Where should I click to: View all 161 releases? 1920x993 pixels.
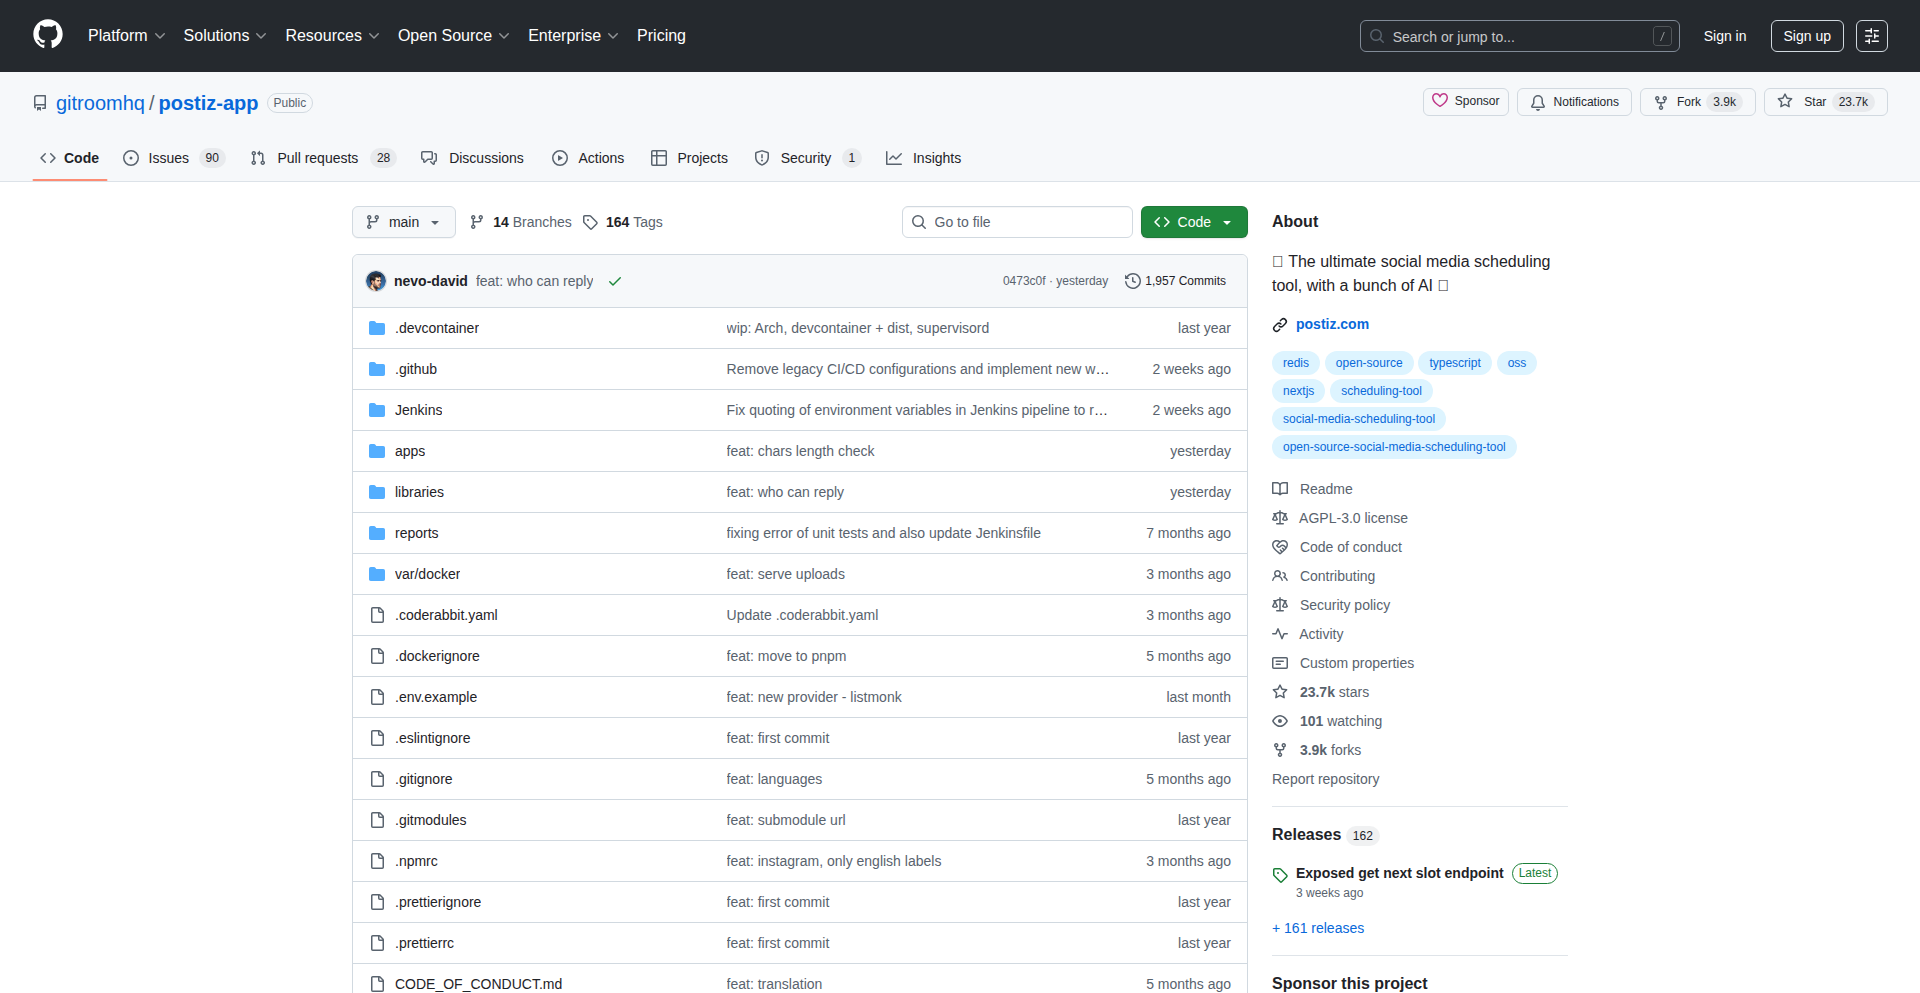1318,928
